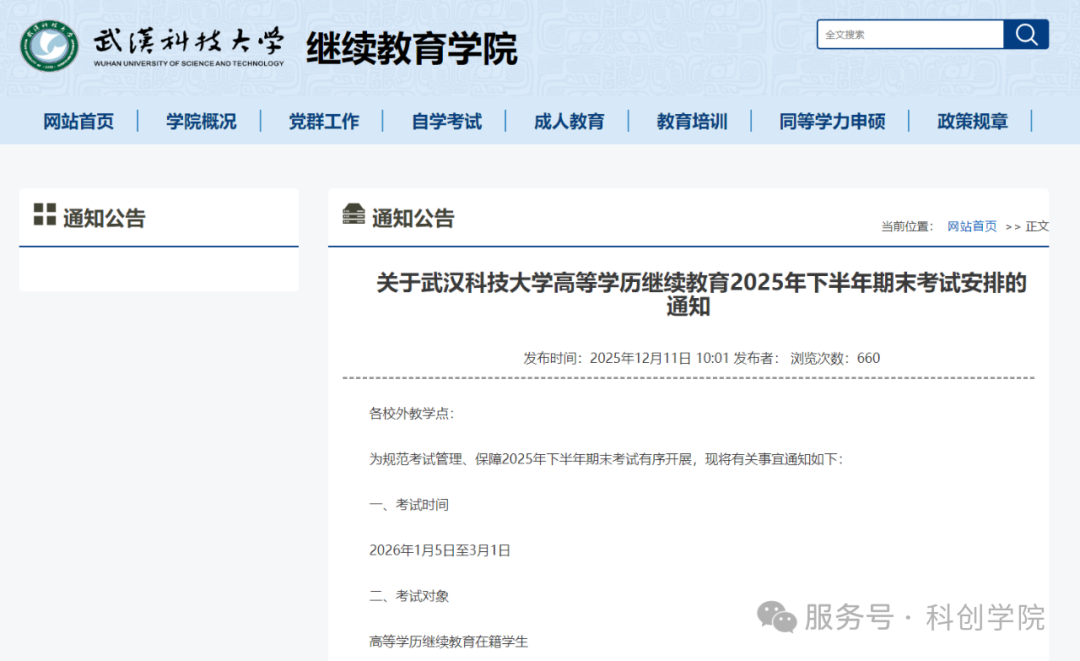Click the Wuhan University of Science and Technology logo
1080x661 pixels.
tap(47, 44)
